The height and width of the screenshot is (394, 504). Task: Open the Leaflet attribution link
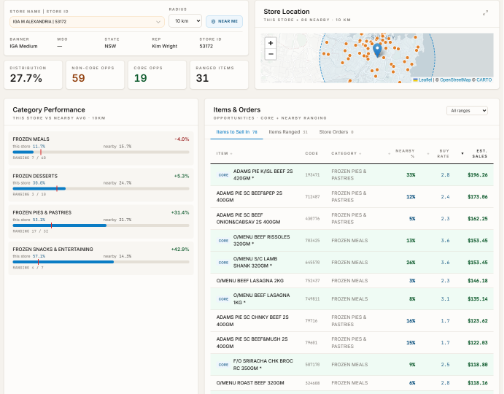pyautogui.click(x=425, y=80)
